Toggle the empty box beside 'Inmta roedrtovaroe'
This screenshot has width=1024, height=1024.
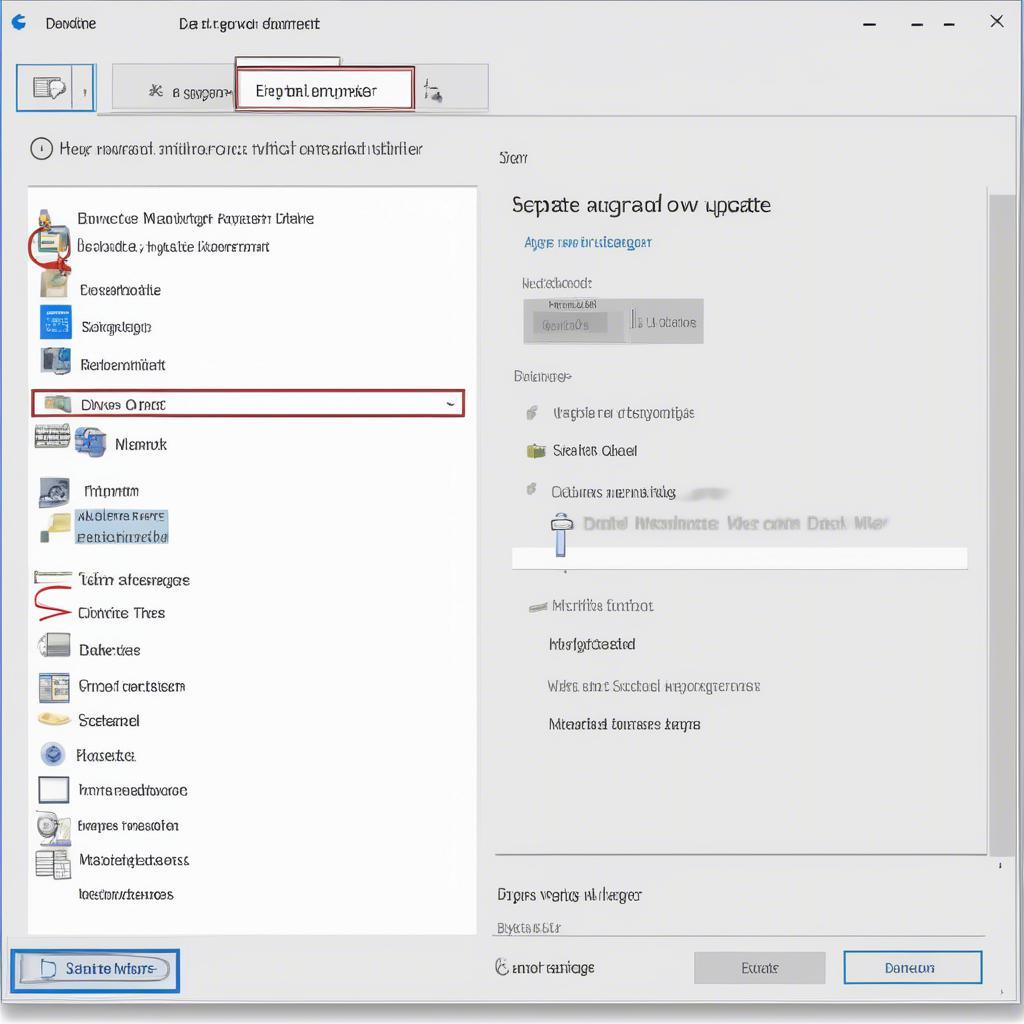[54, 790]
